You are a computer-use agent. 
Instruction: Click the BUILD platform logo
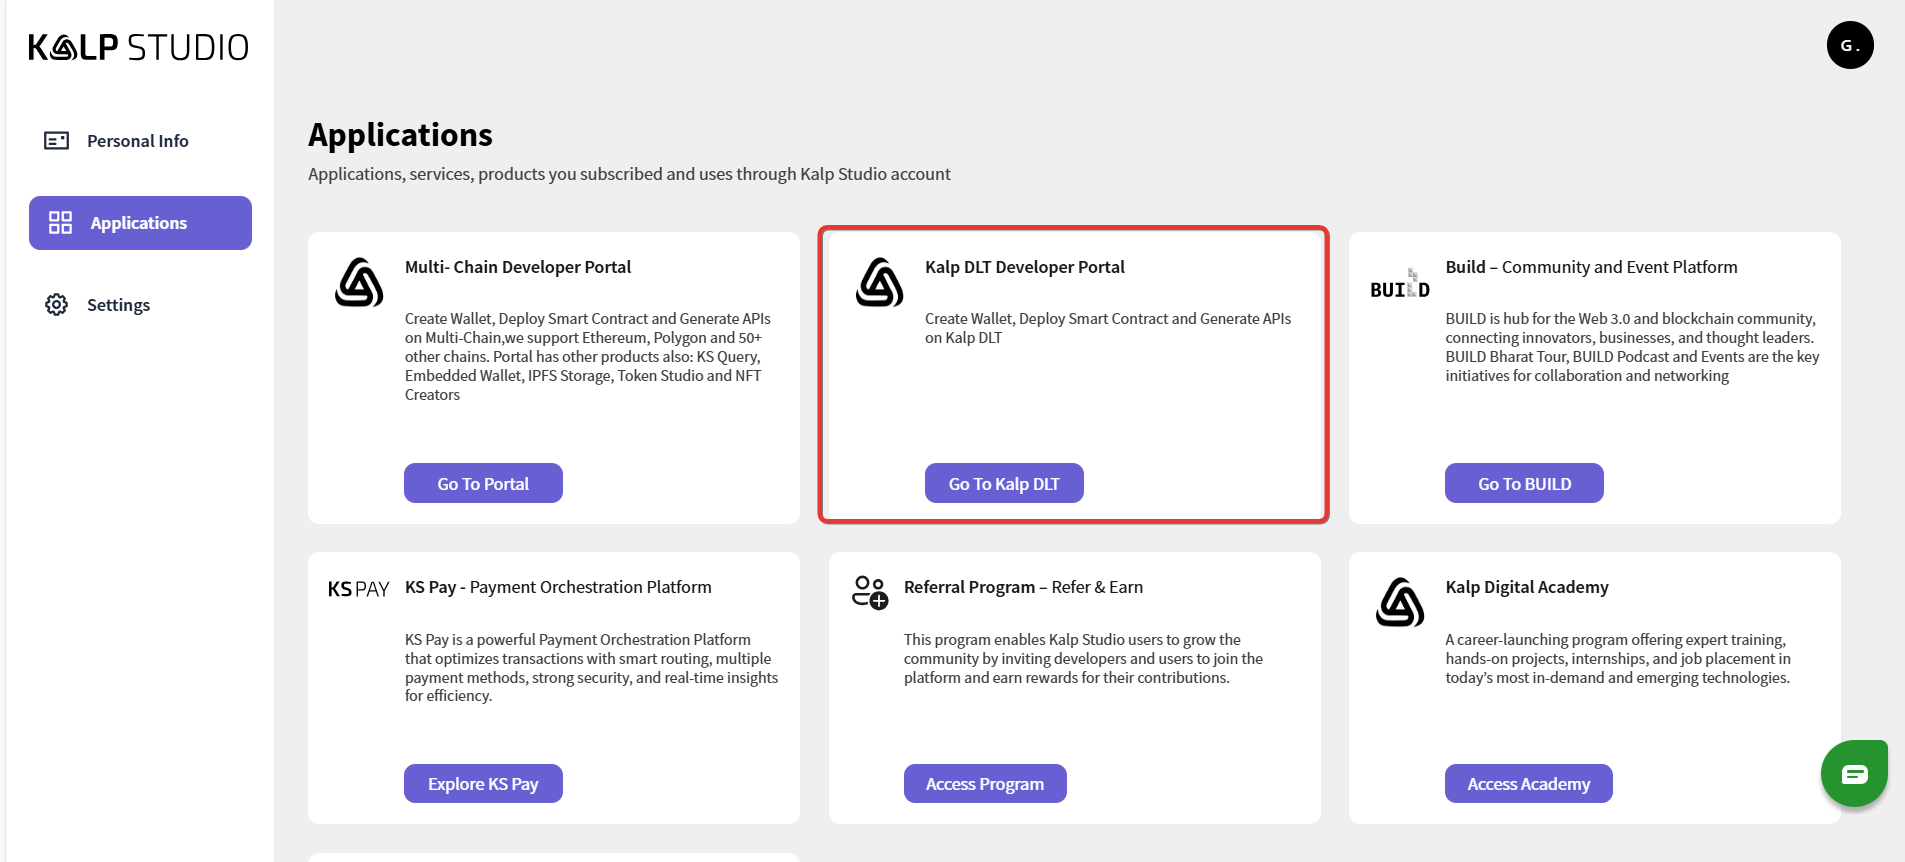coord(1399,285)
